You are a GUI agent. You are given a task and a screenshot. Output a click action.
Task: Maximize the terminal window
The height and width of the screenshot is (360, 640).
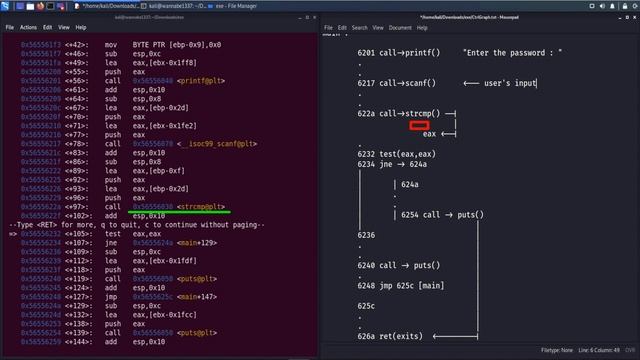(307, 18)
